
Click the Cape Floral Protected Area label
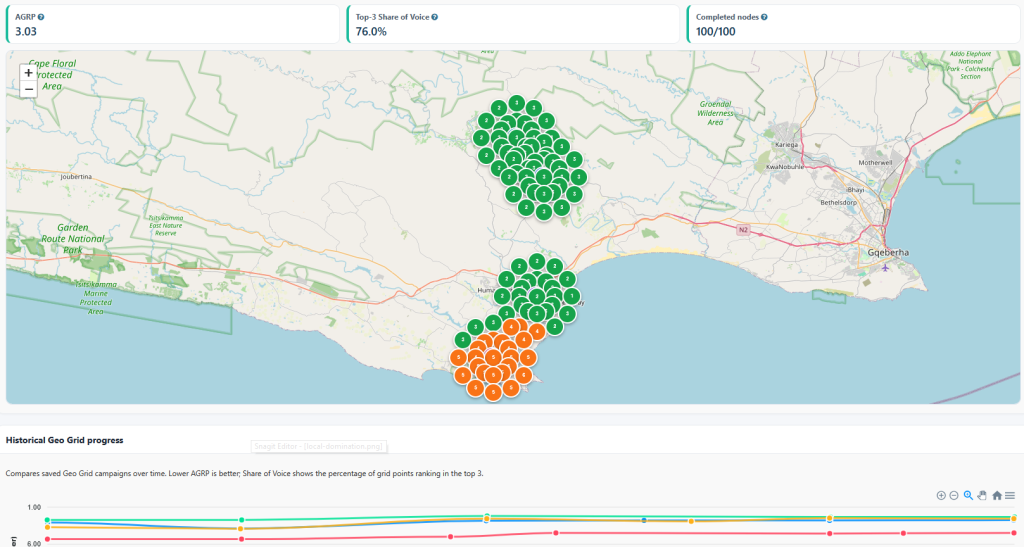coord(52,75)
